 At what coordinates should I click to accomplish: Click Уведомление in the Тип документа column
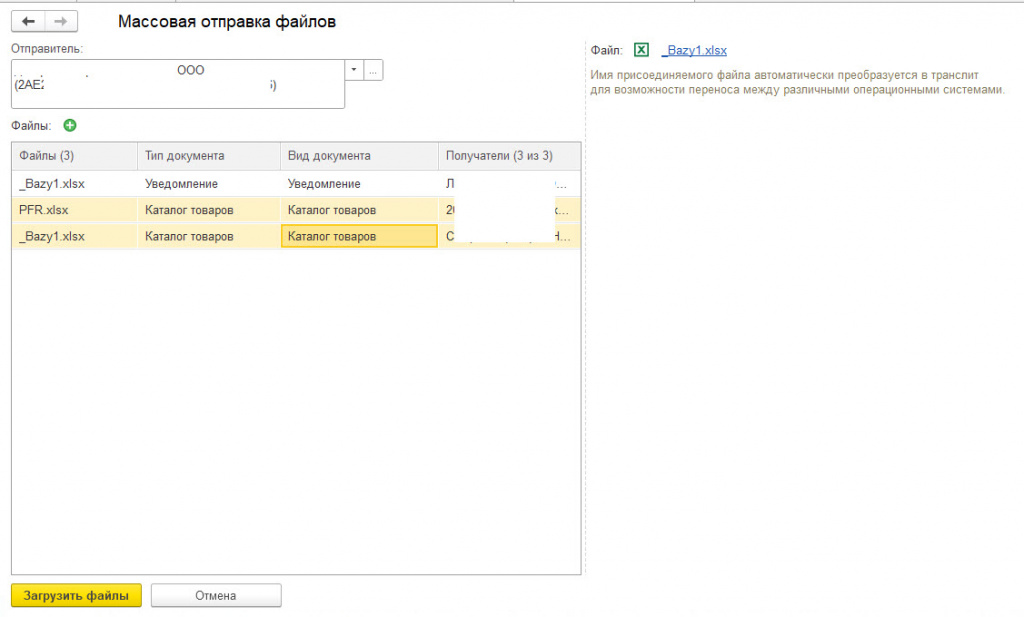coord(209,184)
